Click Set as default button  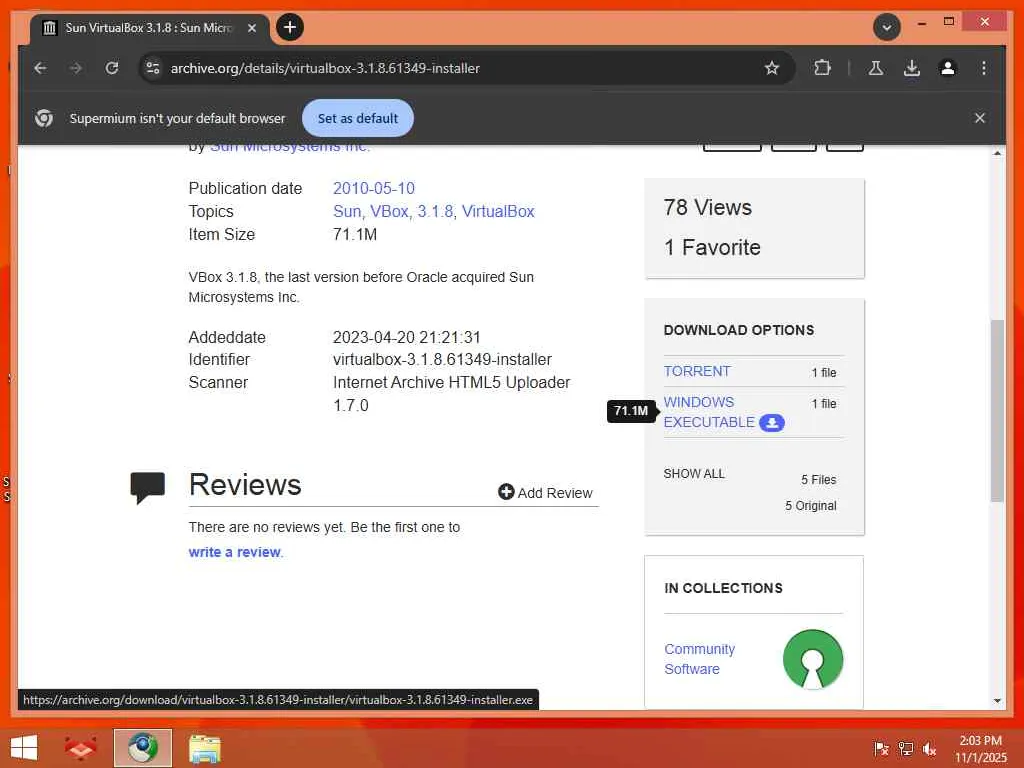pos(358,118)
